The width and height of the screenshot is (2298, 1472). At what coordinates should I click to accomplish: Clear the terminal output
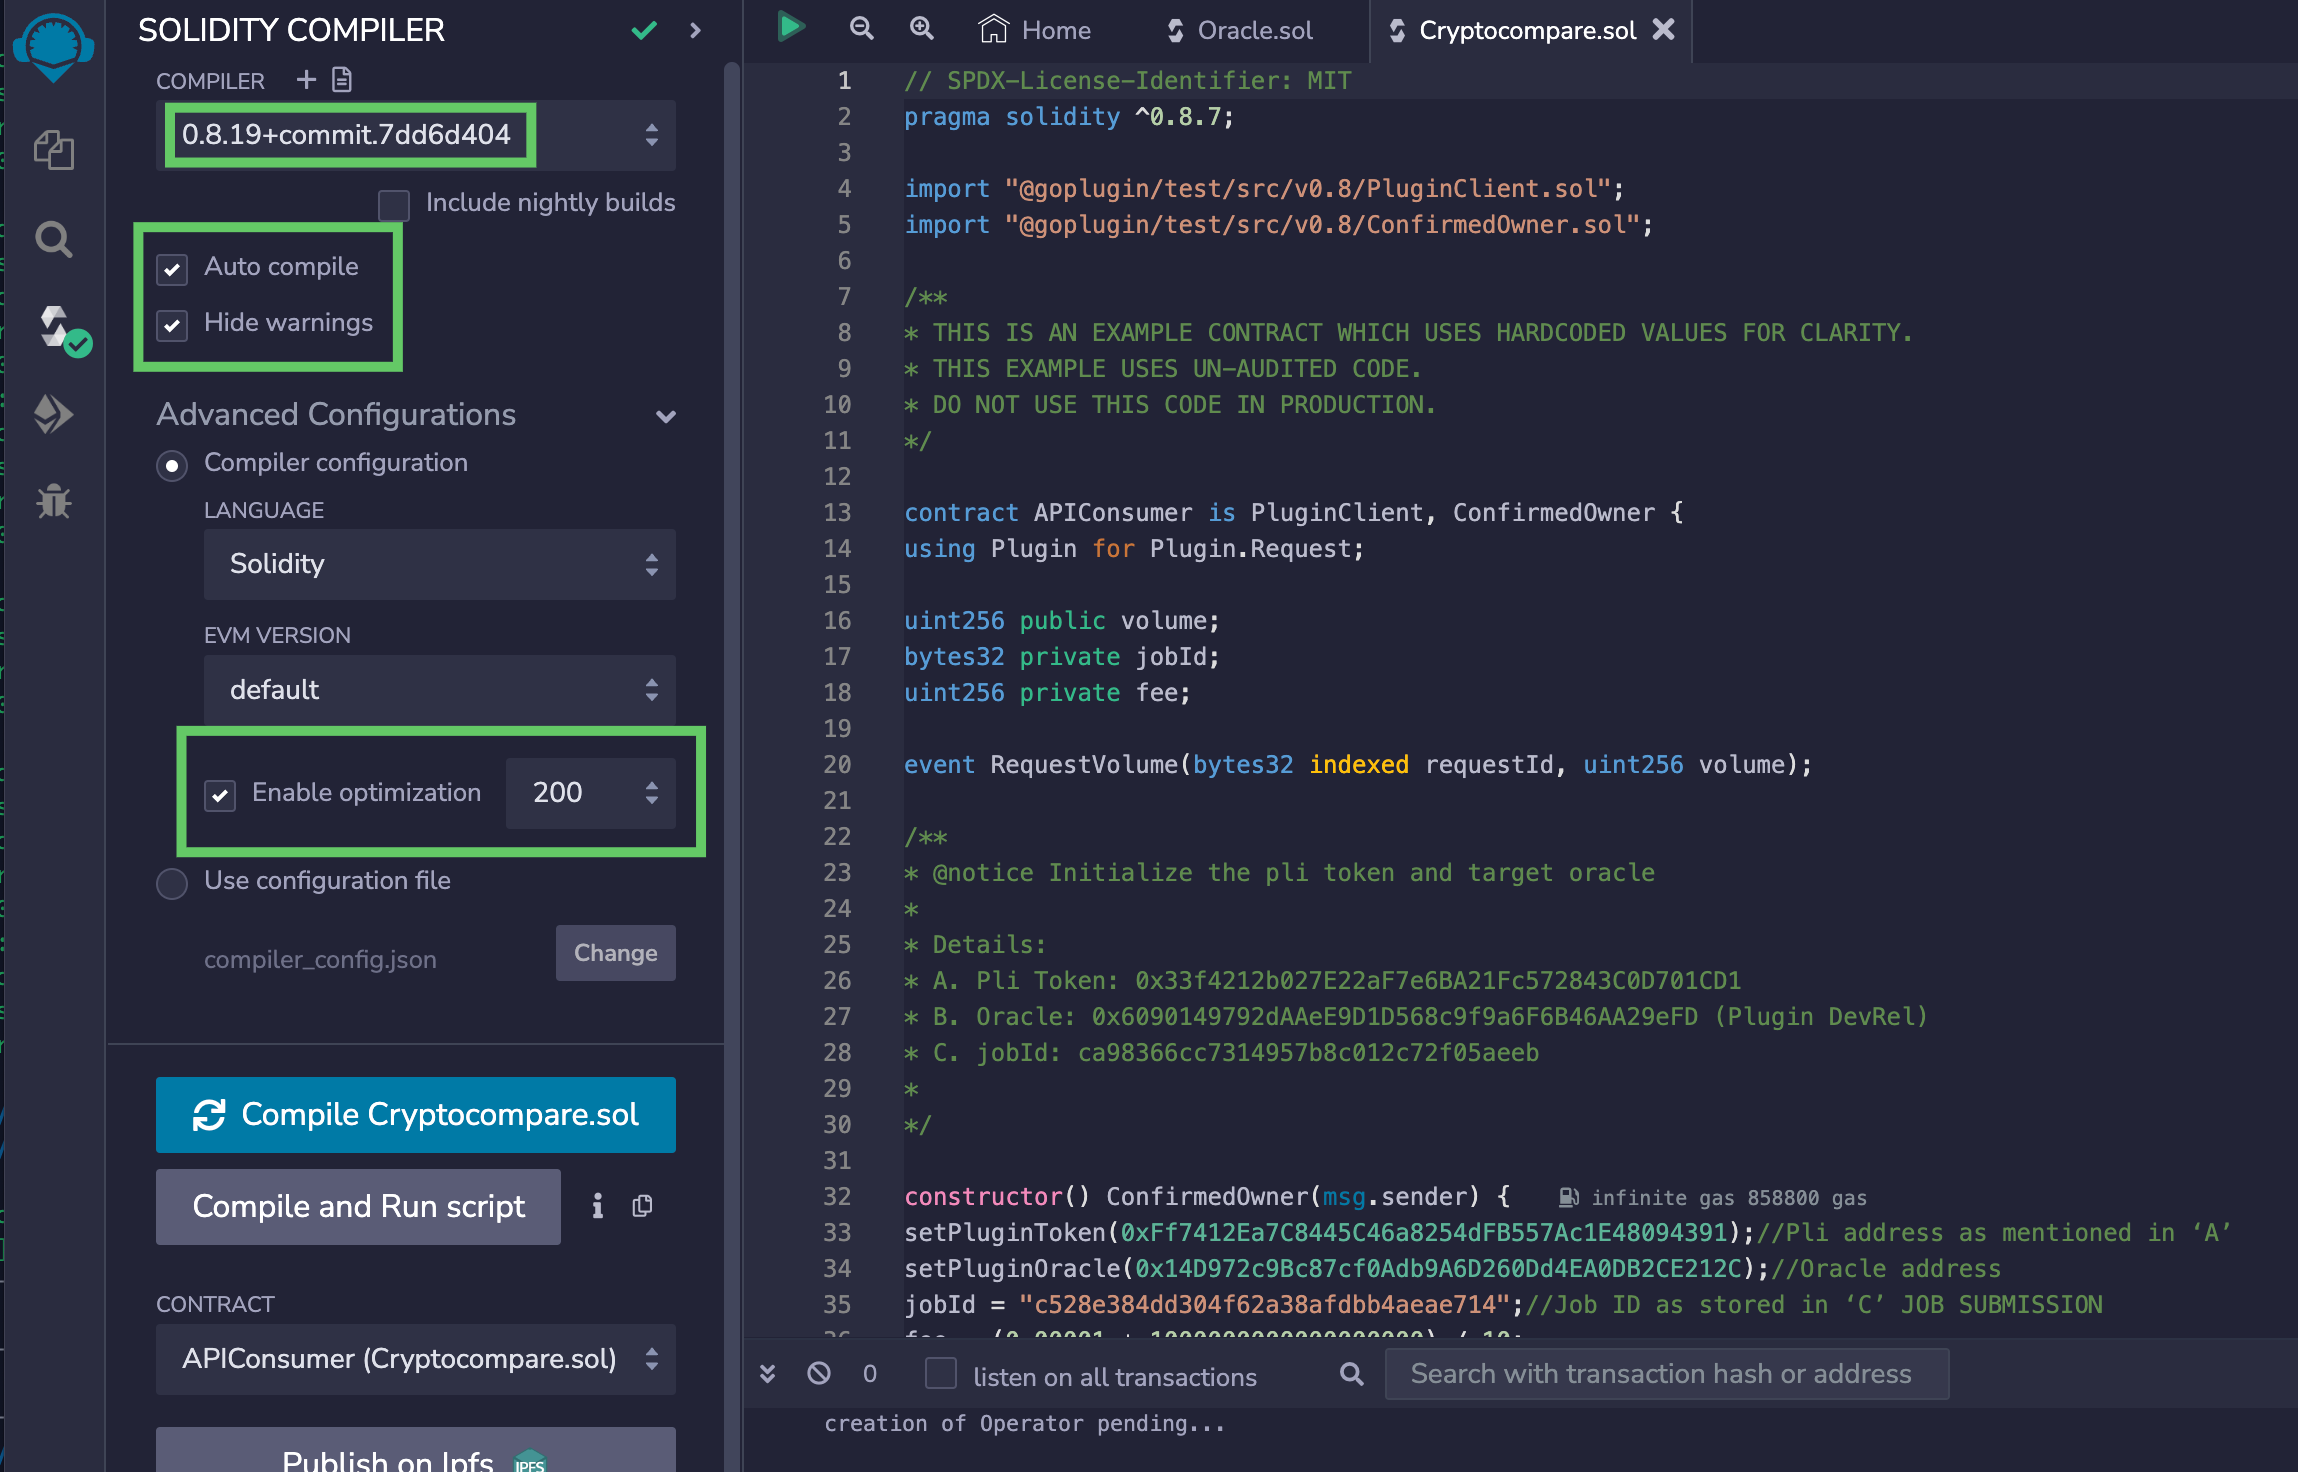point(820,1373)
